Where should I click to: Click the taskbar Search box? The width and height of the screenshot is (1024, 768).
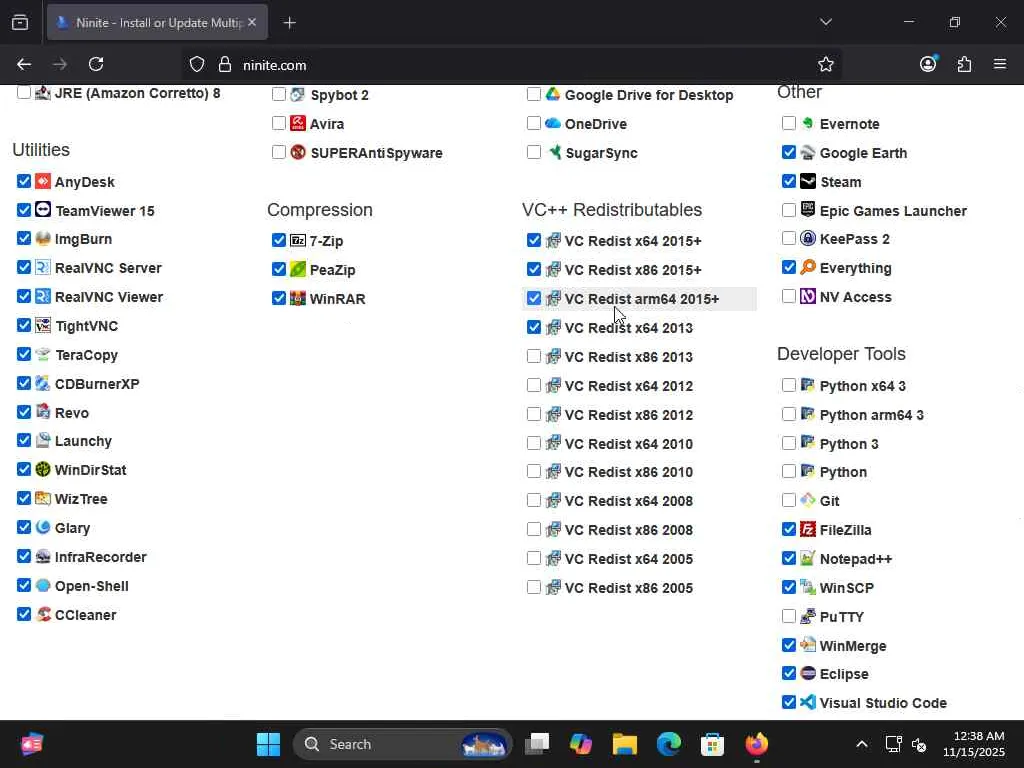click(402, 744)
